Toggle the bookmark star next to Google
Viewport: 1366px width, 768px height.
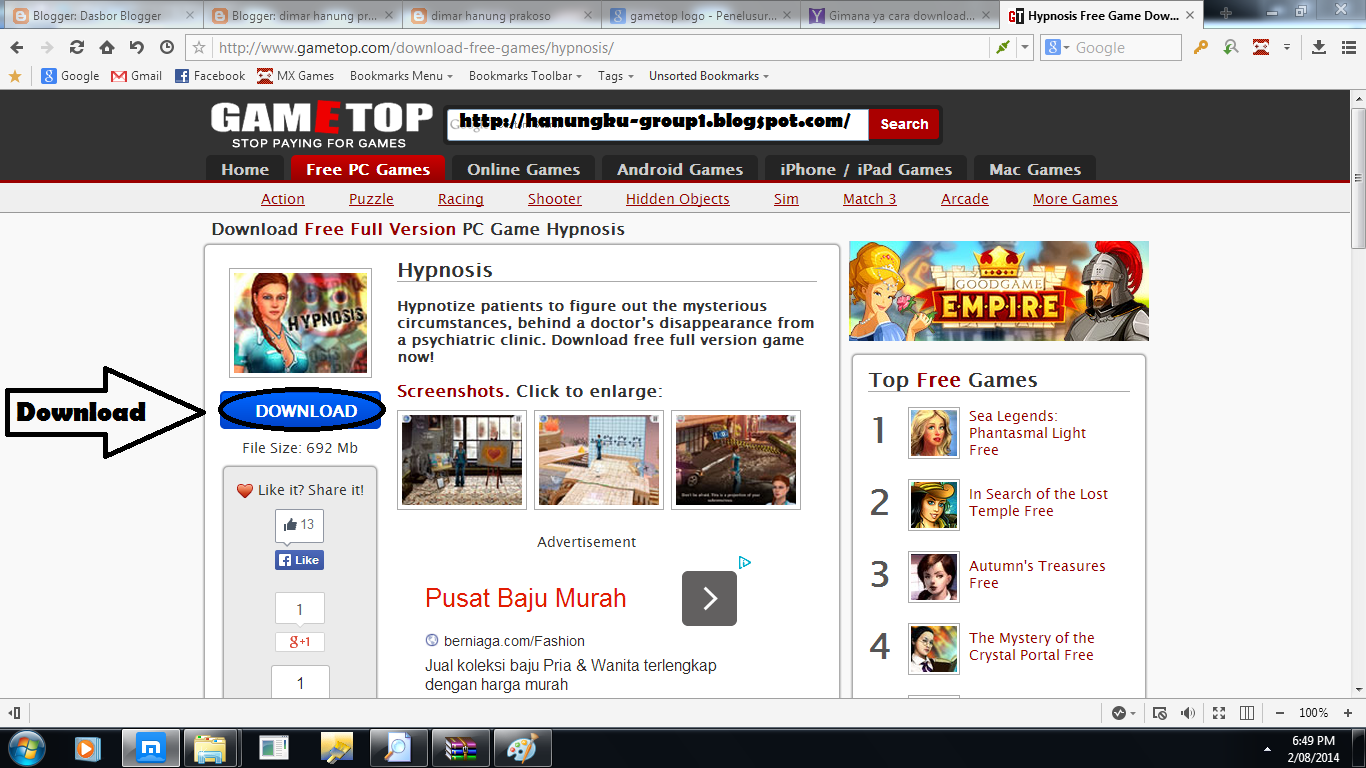[16, 75]
